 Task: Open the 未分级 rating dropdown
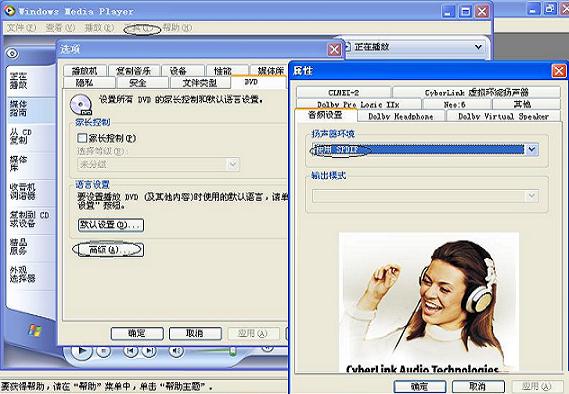(159, 164)
